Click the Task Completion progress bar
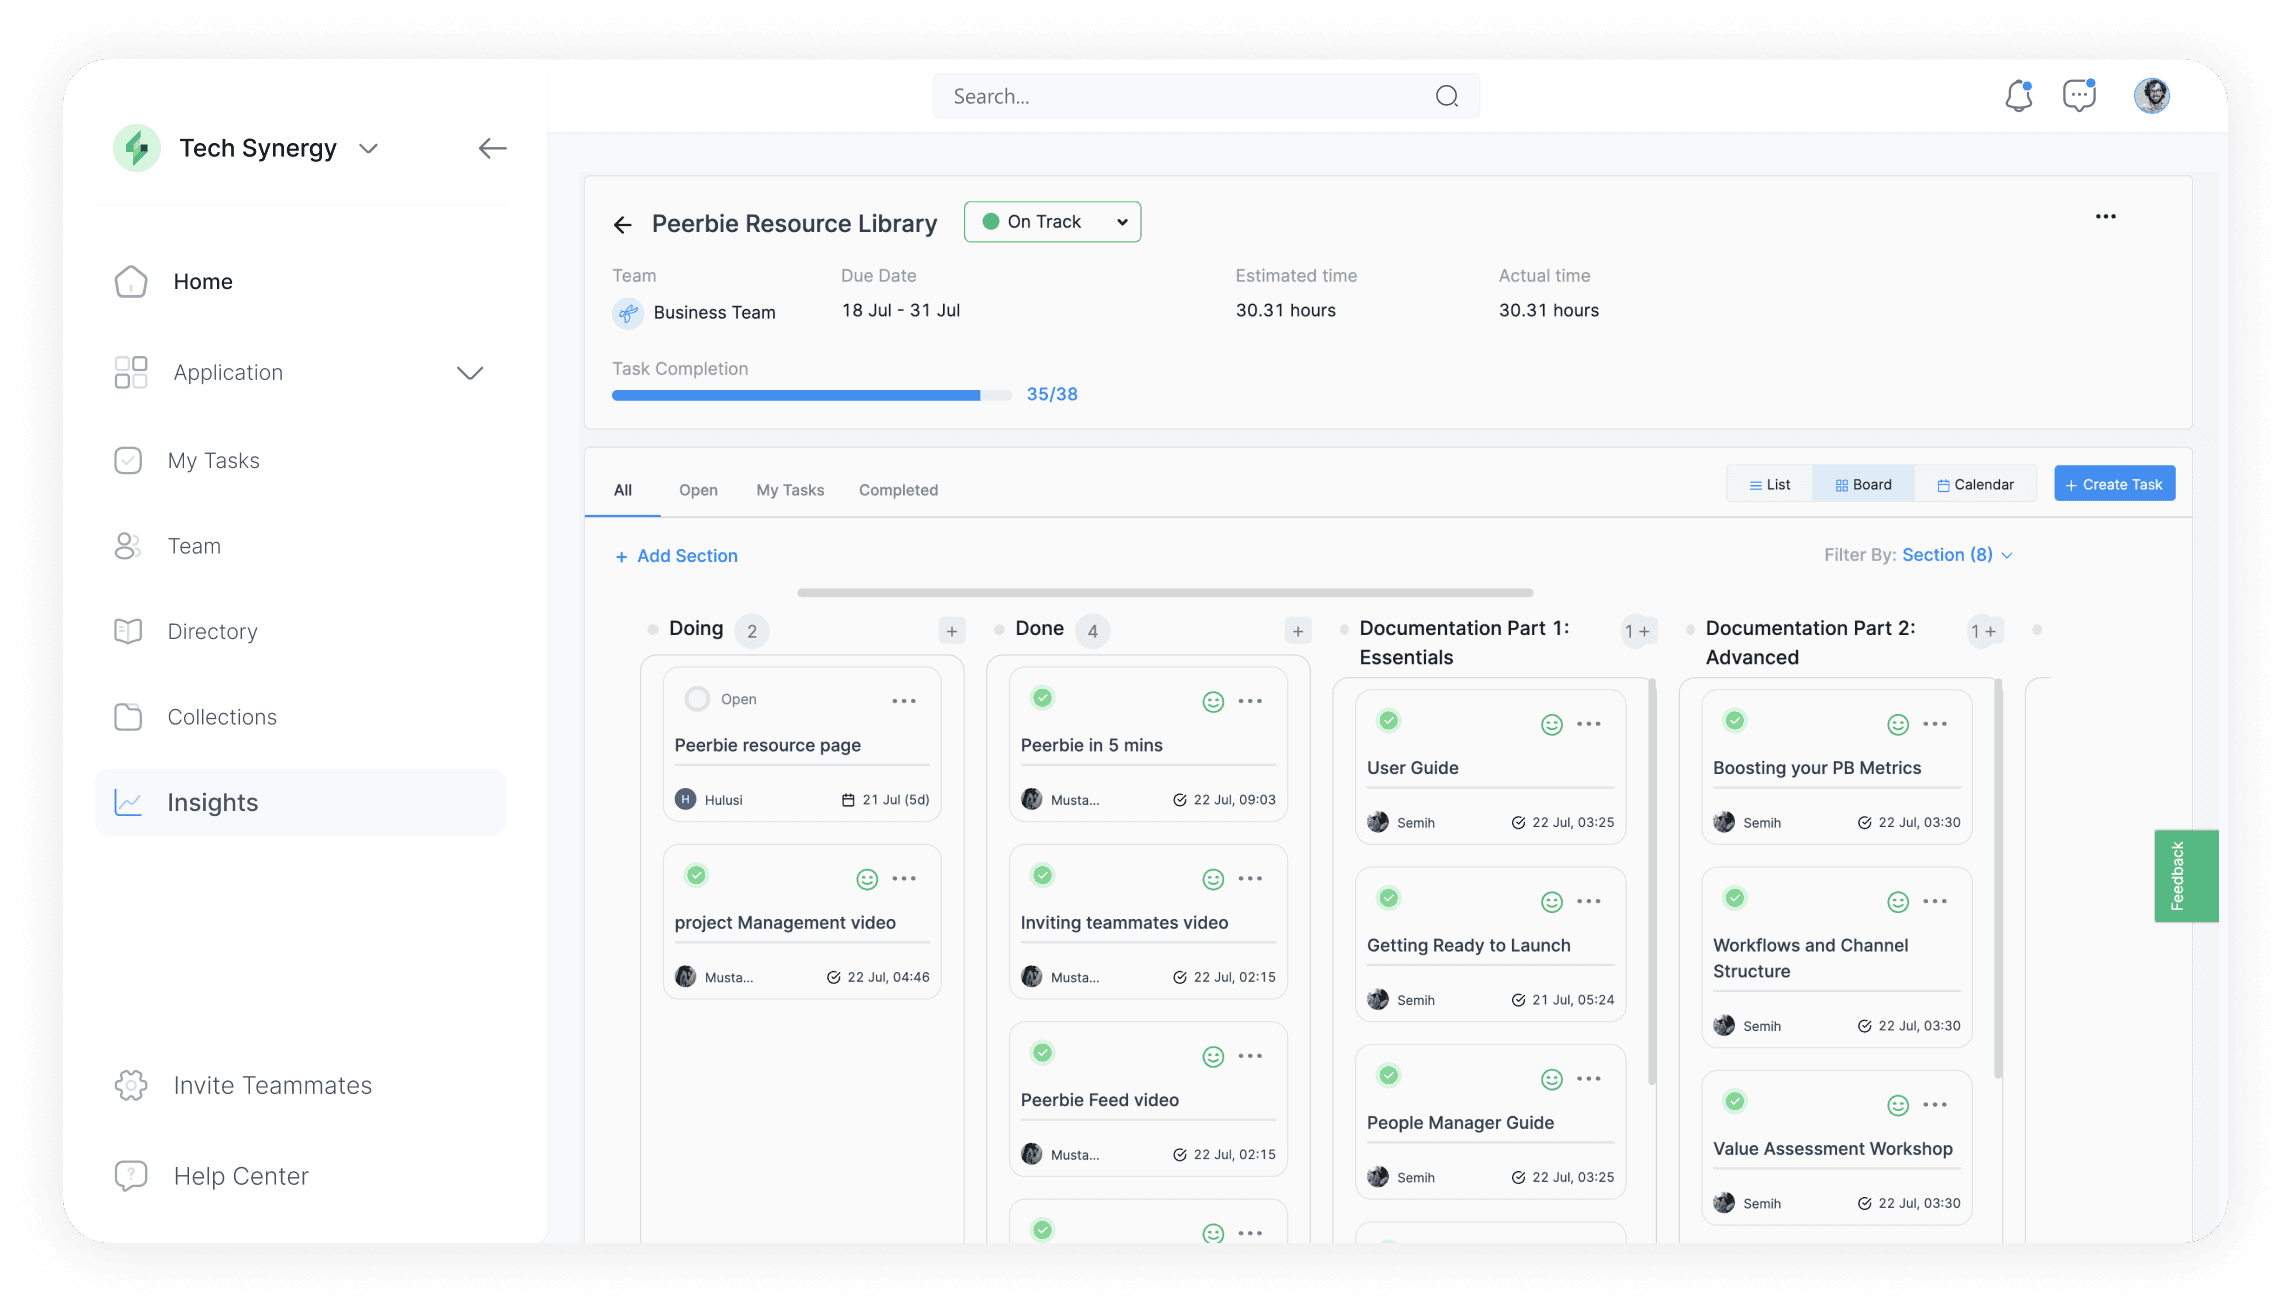 point(811,396)
